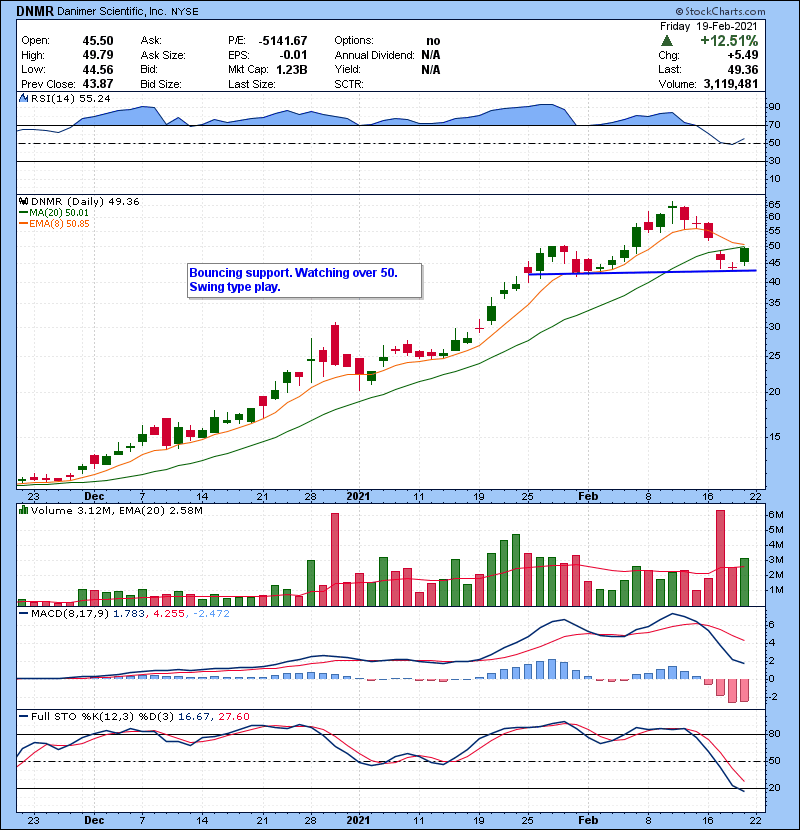Click the Chg value +5.49

click(x=743, y=55)
